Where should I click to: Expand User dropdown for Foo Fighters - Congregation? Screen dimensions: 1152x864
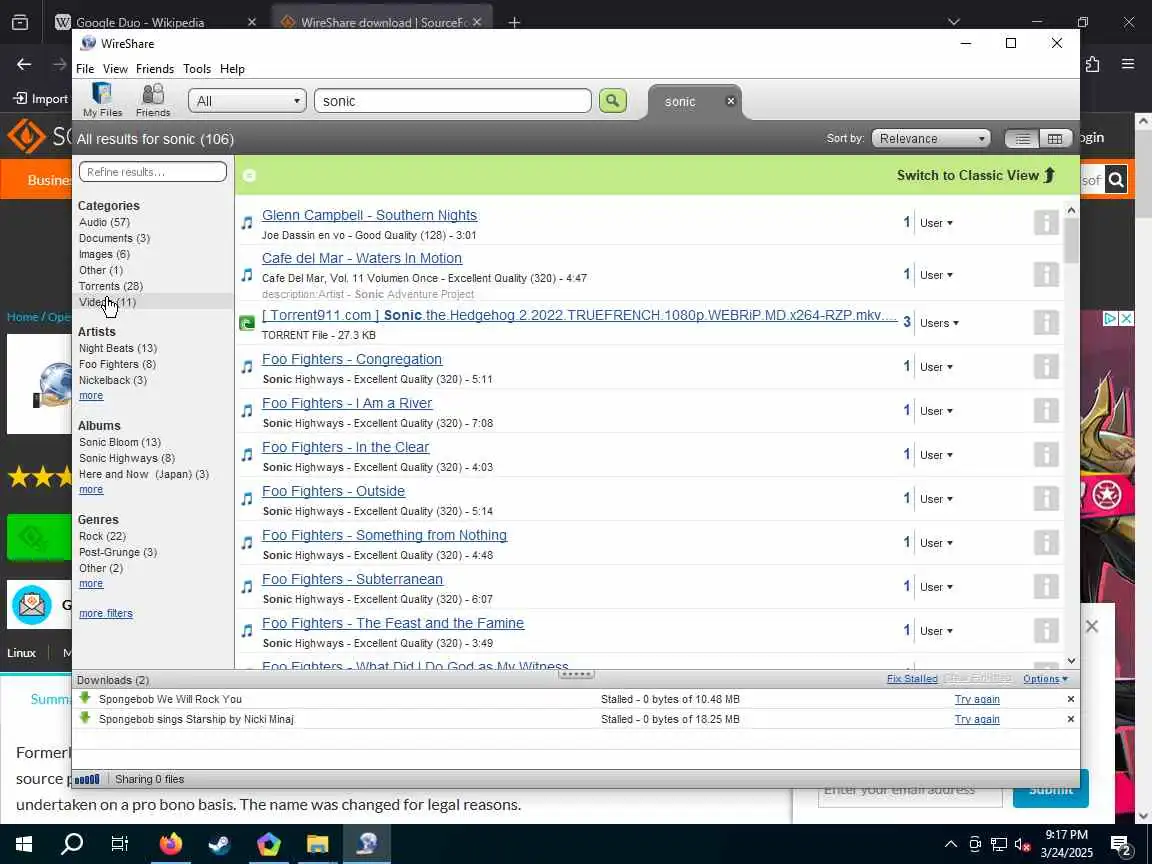click(x=936, y=367)
